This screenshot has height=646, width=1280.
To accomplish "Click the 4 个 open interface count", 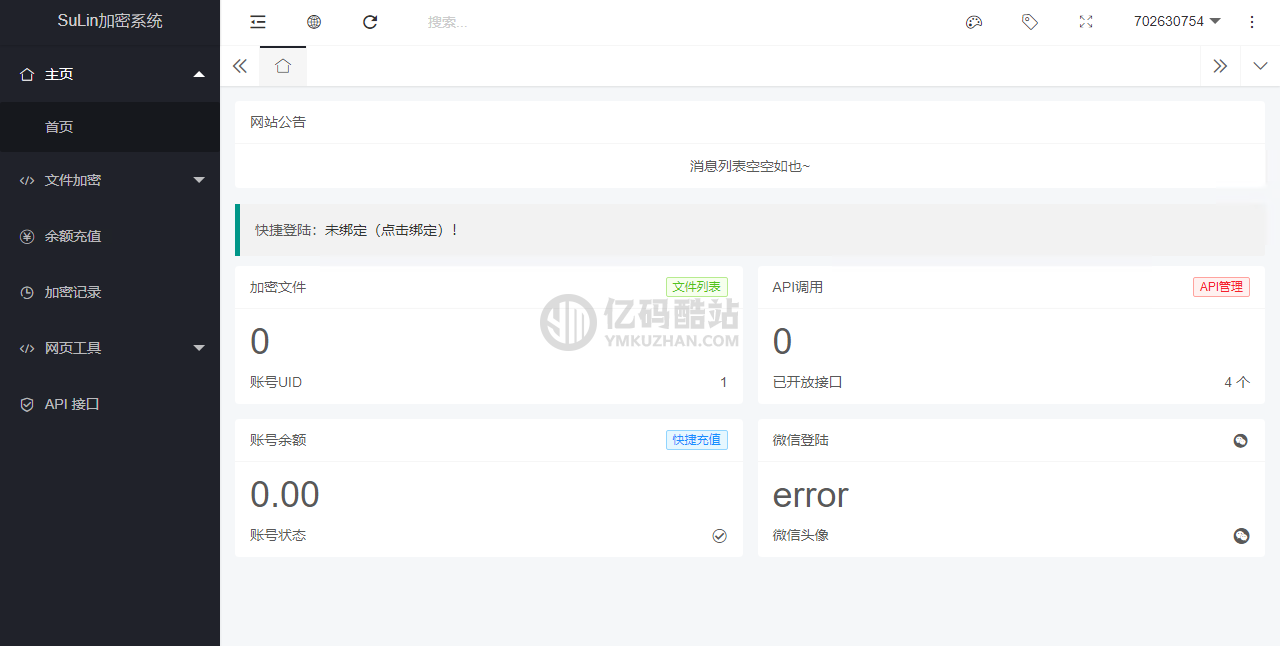I will 1237,382.
